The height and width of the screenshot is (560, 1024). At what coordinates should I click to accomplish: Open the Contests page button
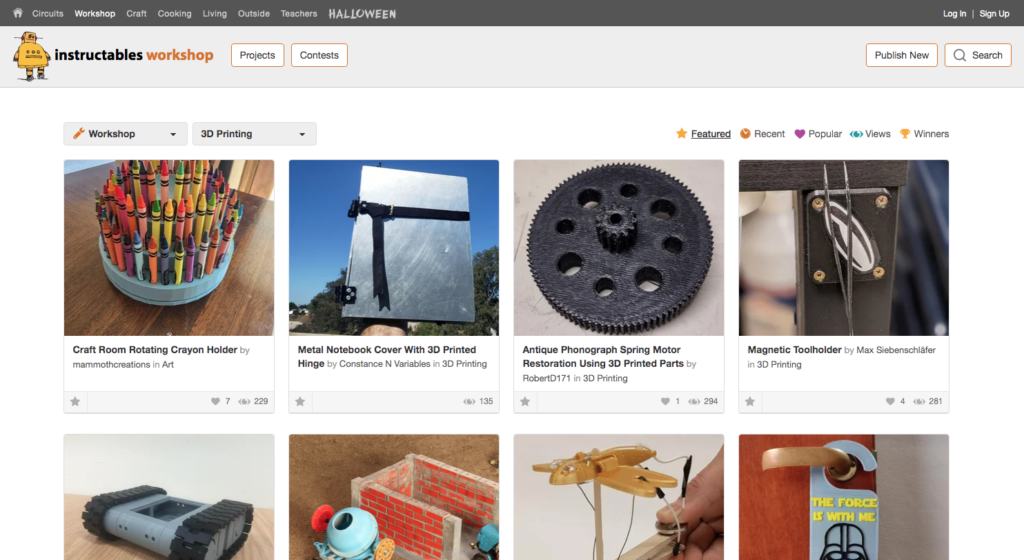point(319,55)
